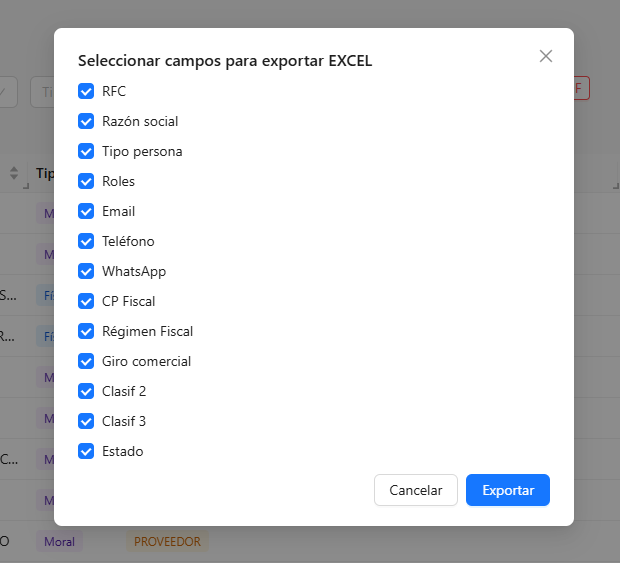Click the column sort arrows icon
Image resolution: width=620 pixels, height=563 pixels.
point(14,173)
